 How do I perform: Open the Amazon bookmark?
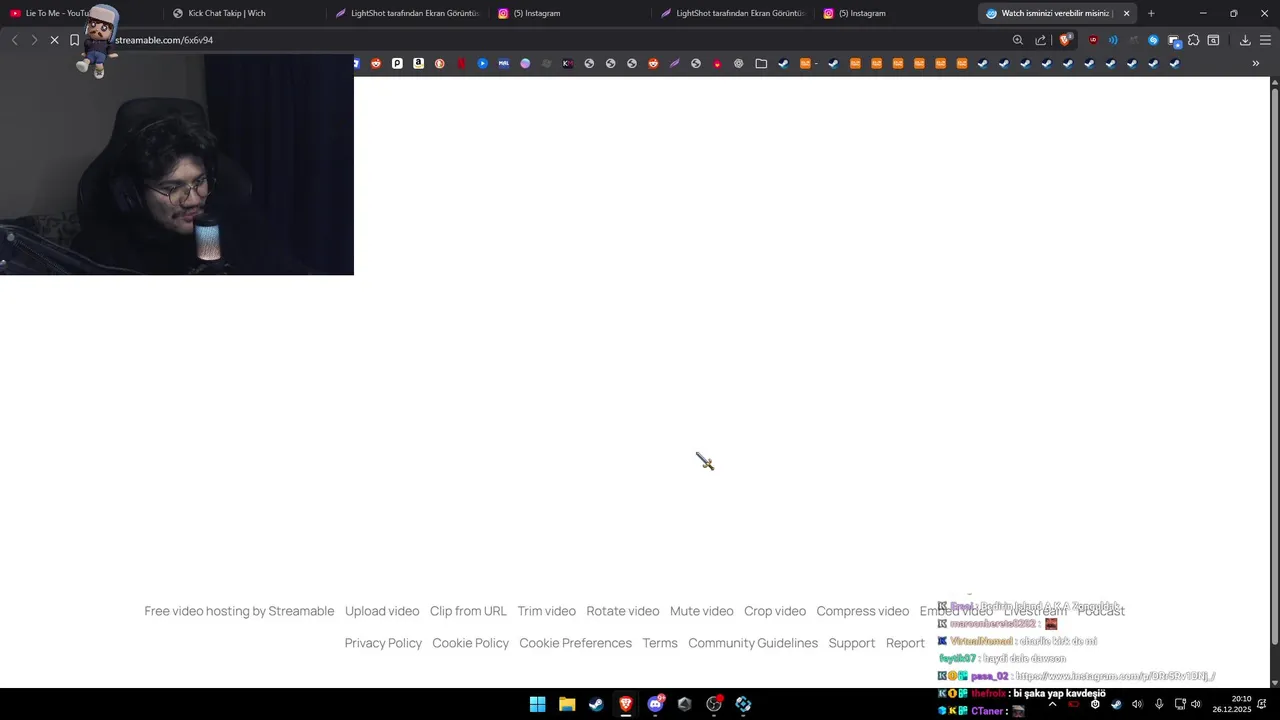(x=418, y=63)
